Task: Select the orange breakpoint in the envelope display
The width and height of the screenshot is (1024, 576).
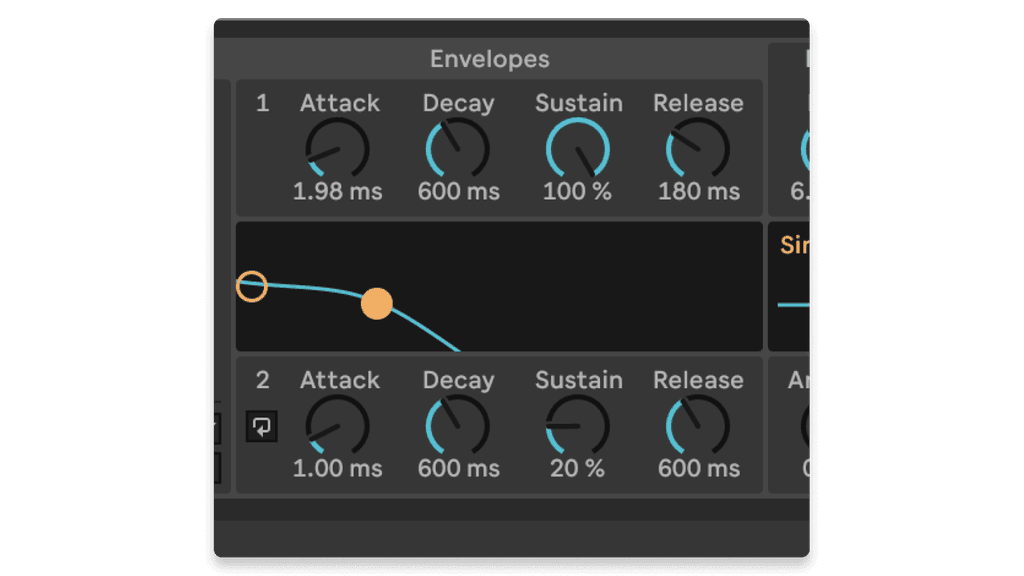Action: click(378, 303)
